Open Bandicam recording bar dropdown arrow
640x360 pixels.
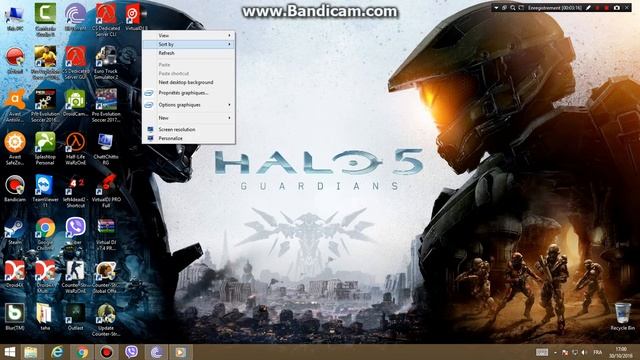coord(496,8)
